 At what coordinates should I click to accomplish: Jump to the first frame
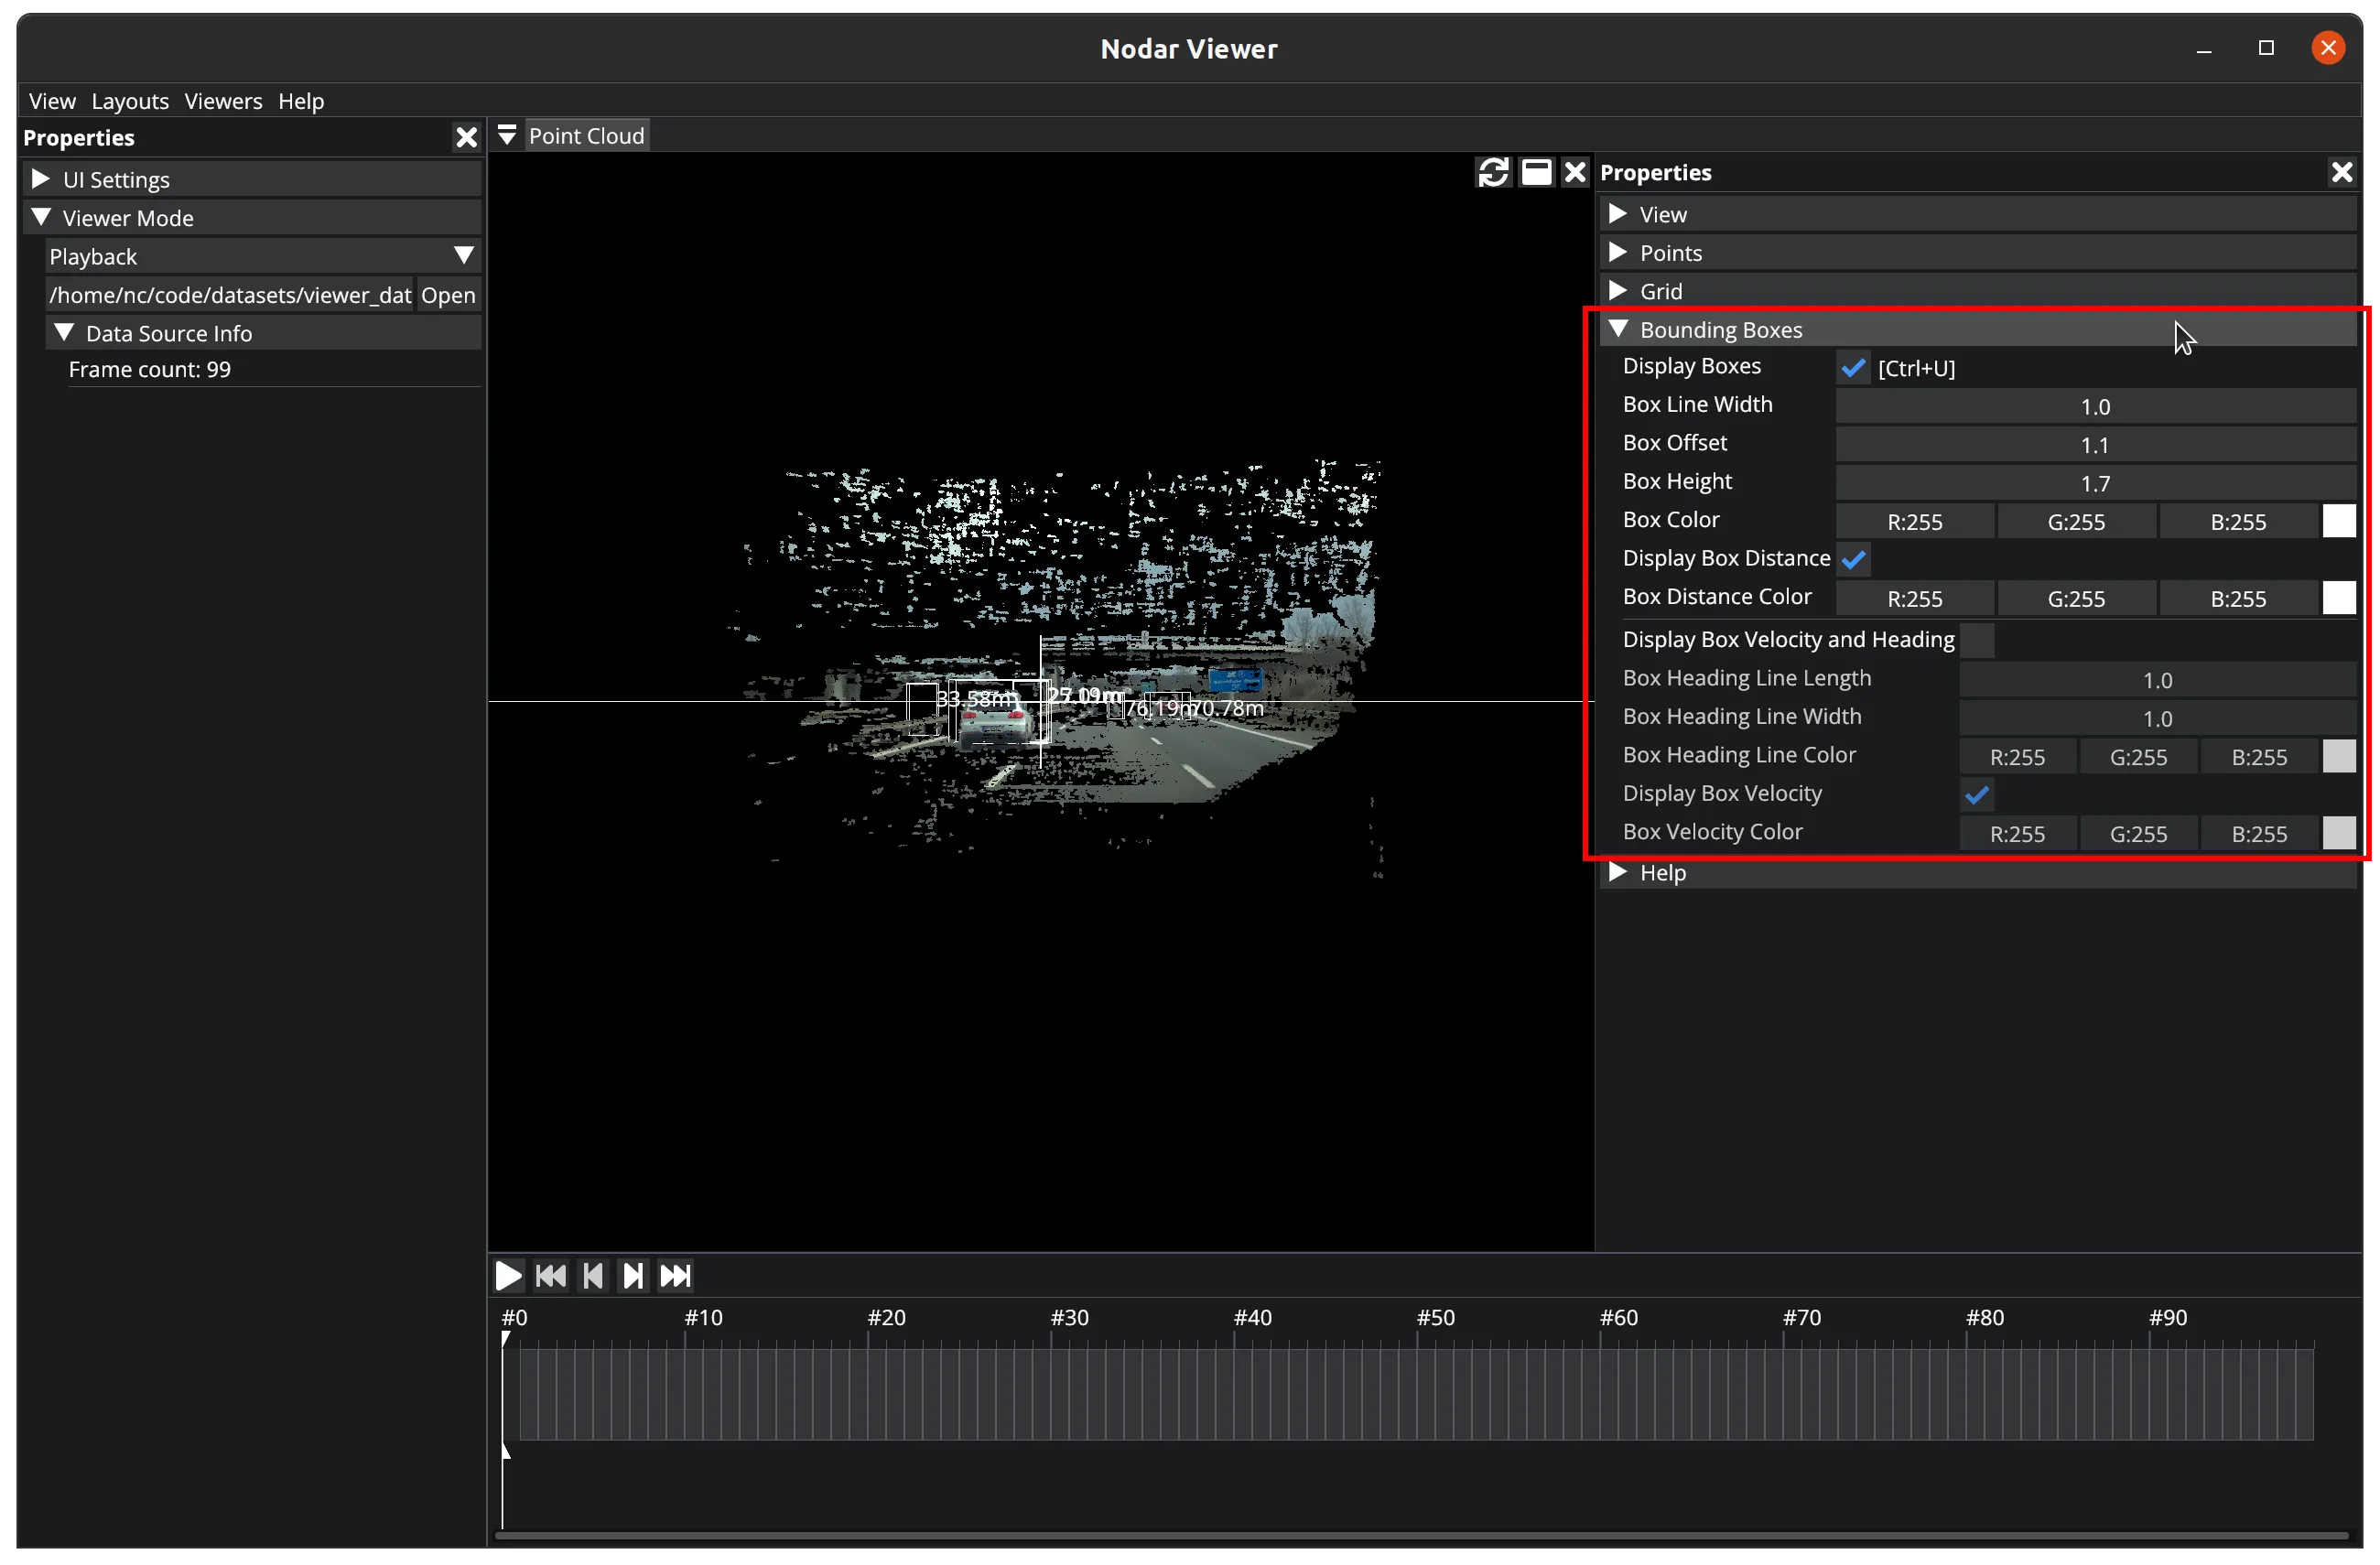(x=550, y=1275)
